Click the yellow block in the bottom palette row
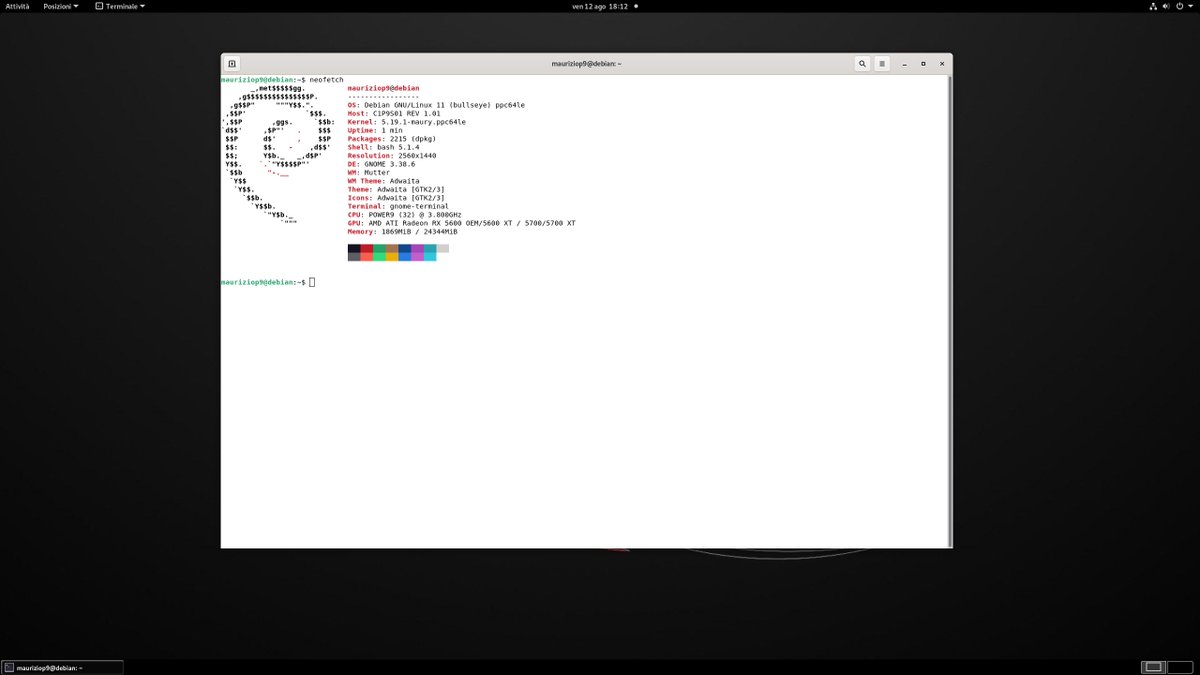Screen dimensions: 1200x675 point(392,257)
